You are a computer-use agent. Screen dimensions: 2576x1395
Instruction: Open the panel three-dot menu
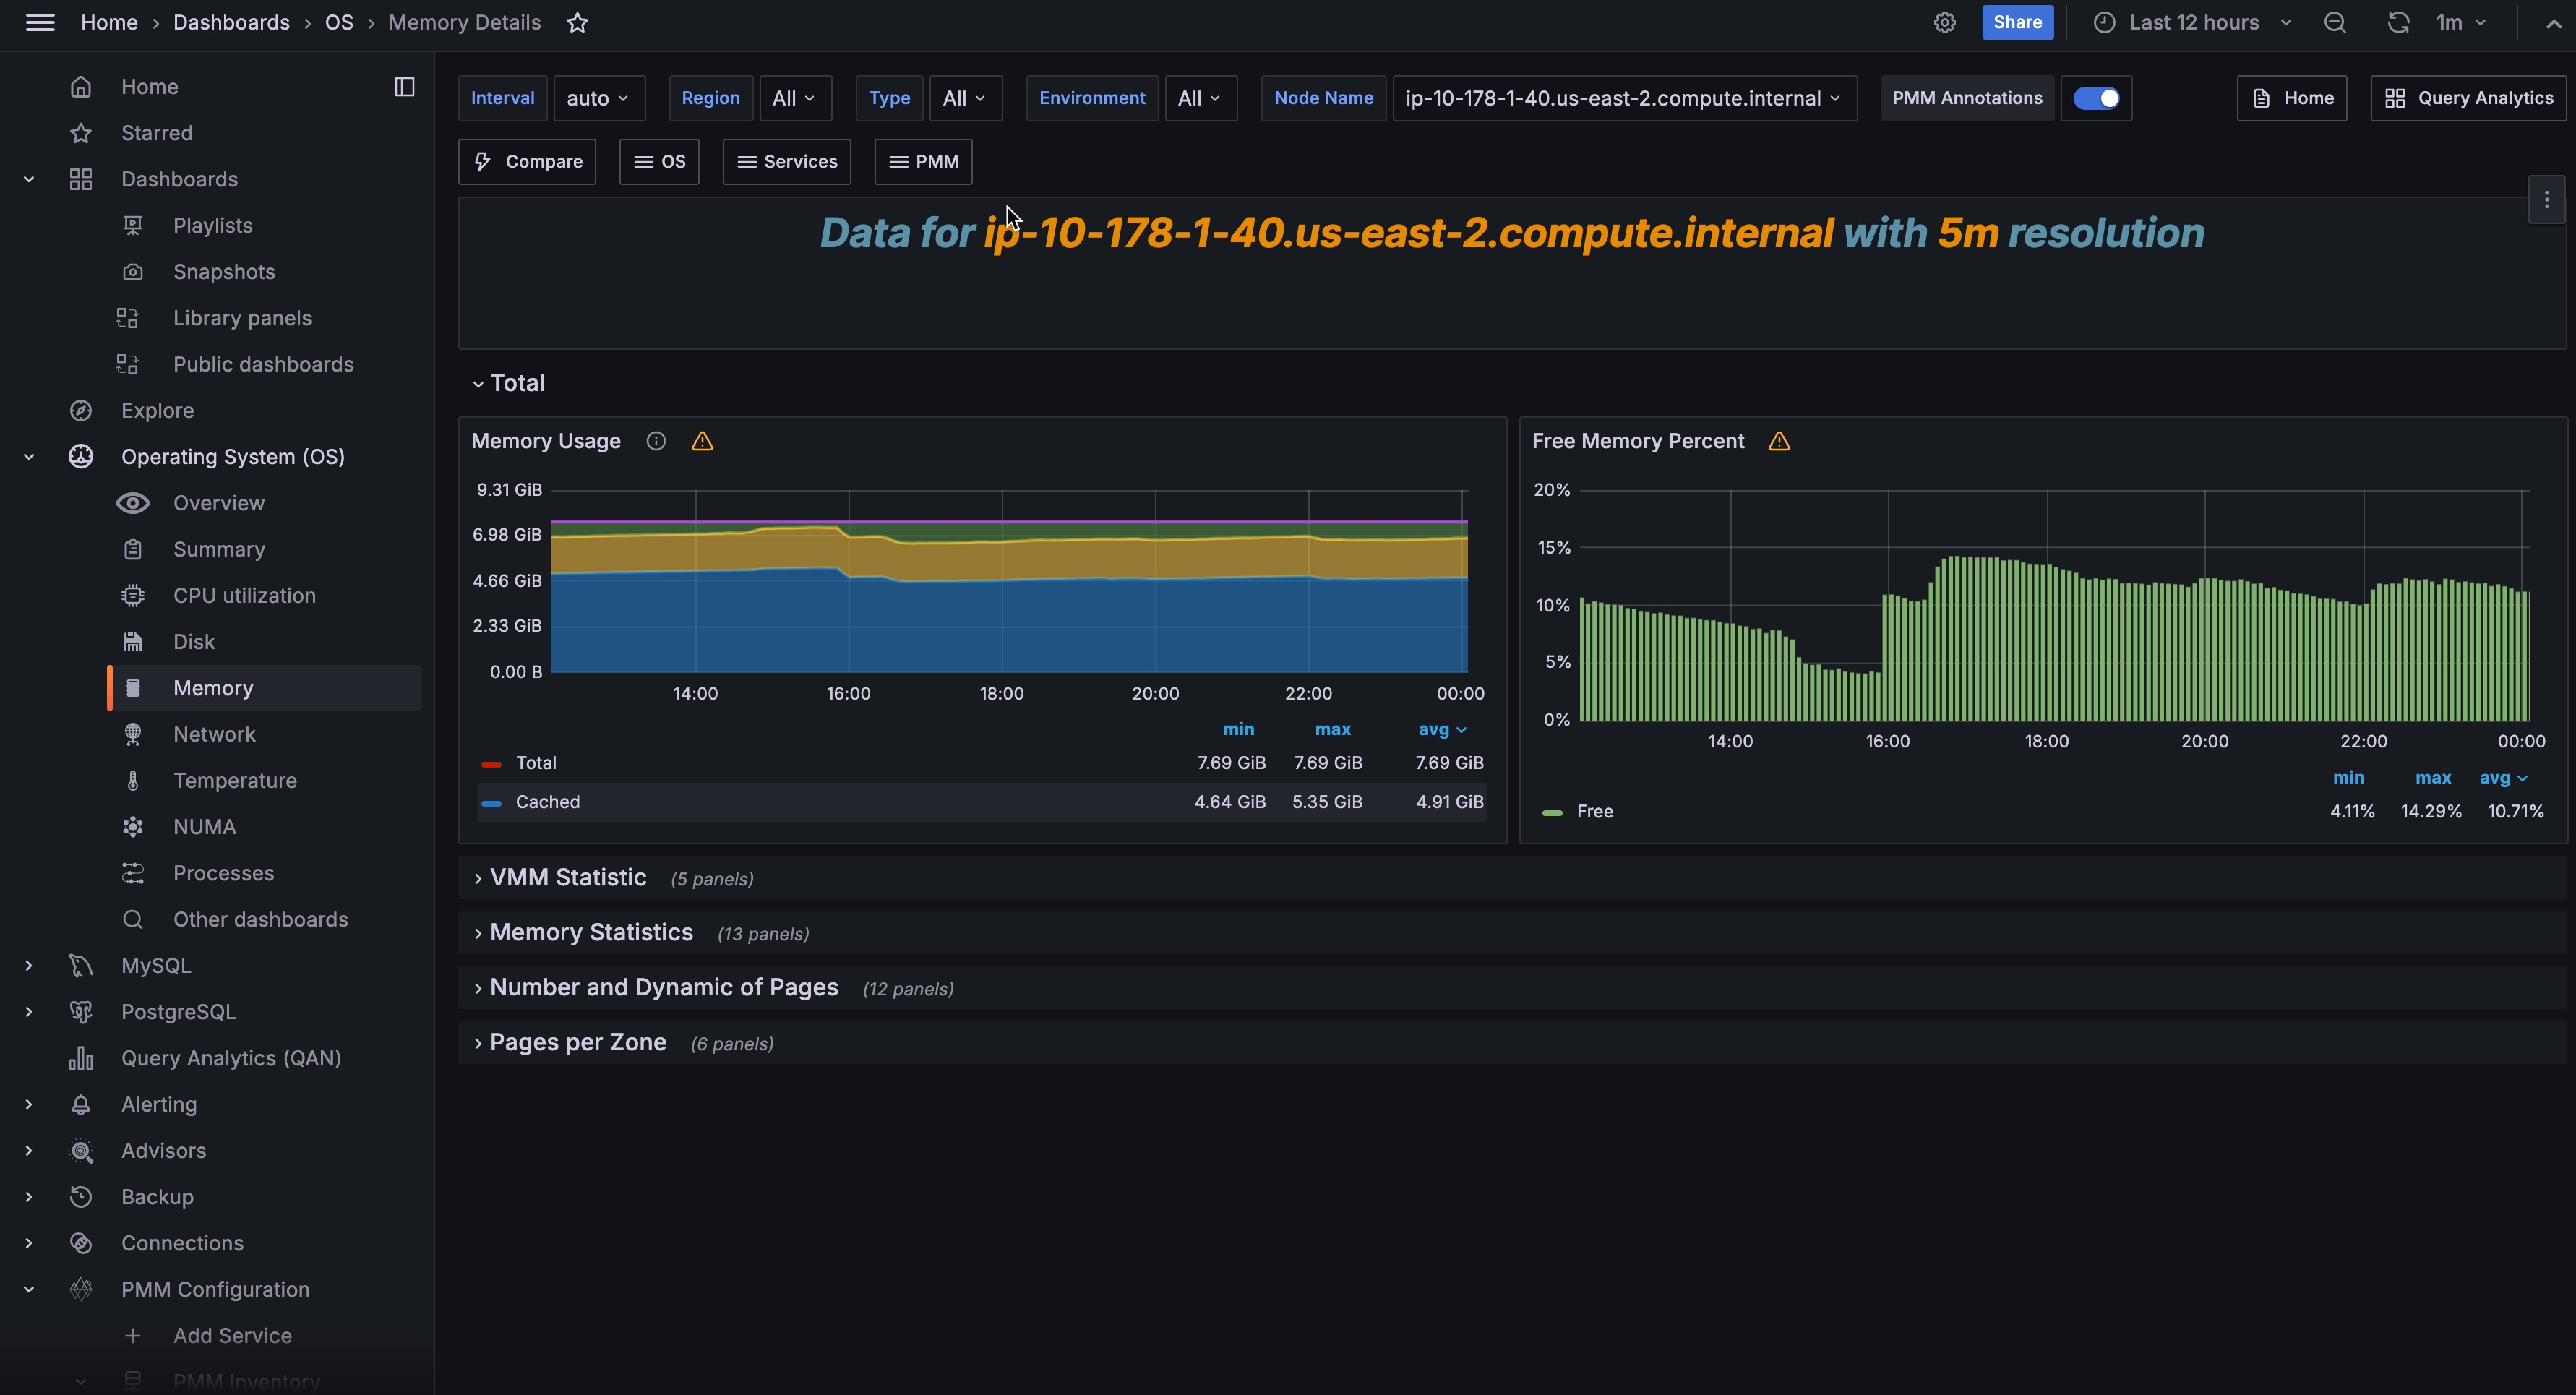pos(2546,200)
